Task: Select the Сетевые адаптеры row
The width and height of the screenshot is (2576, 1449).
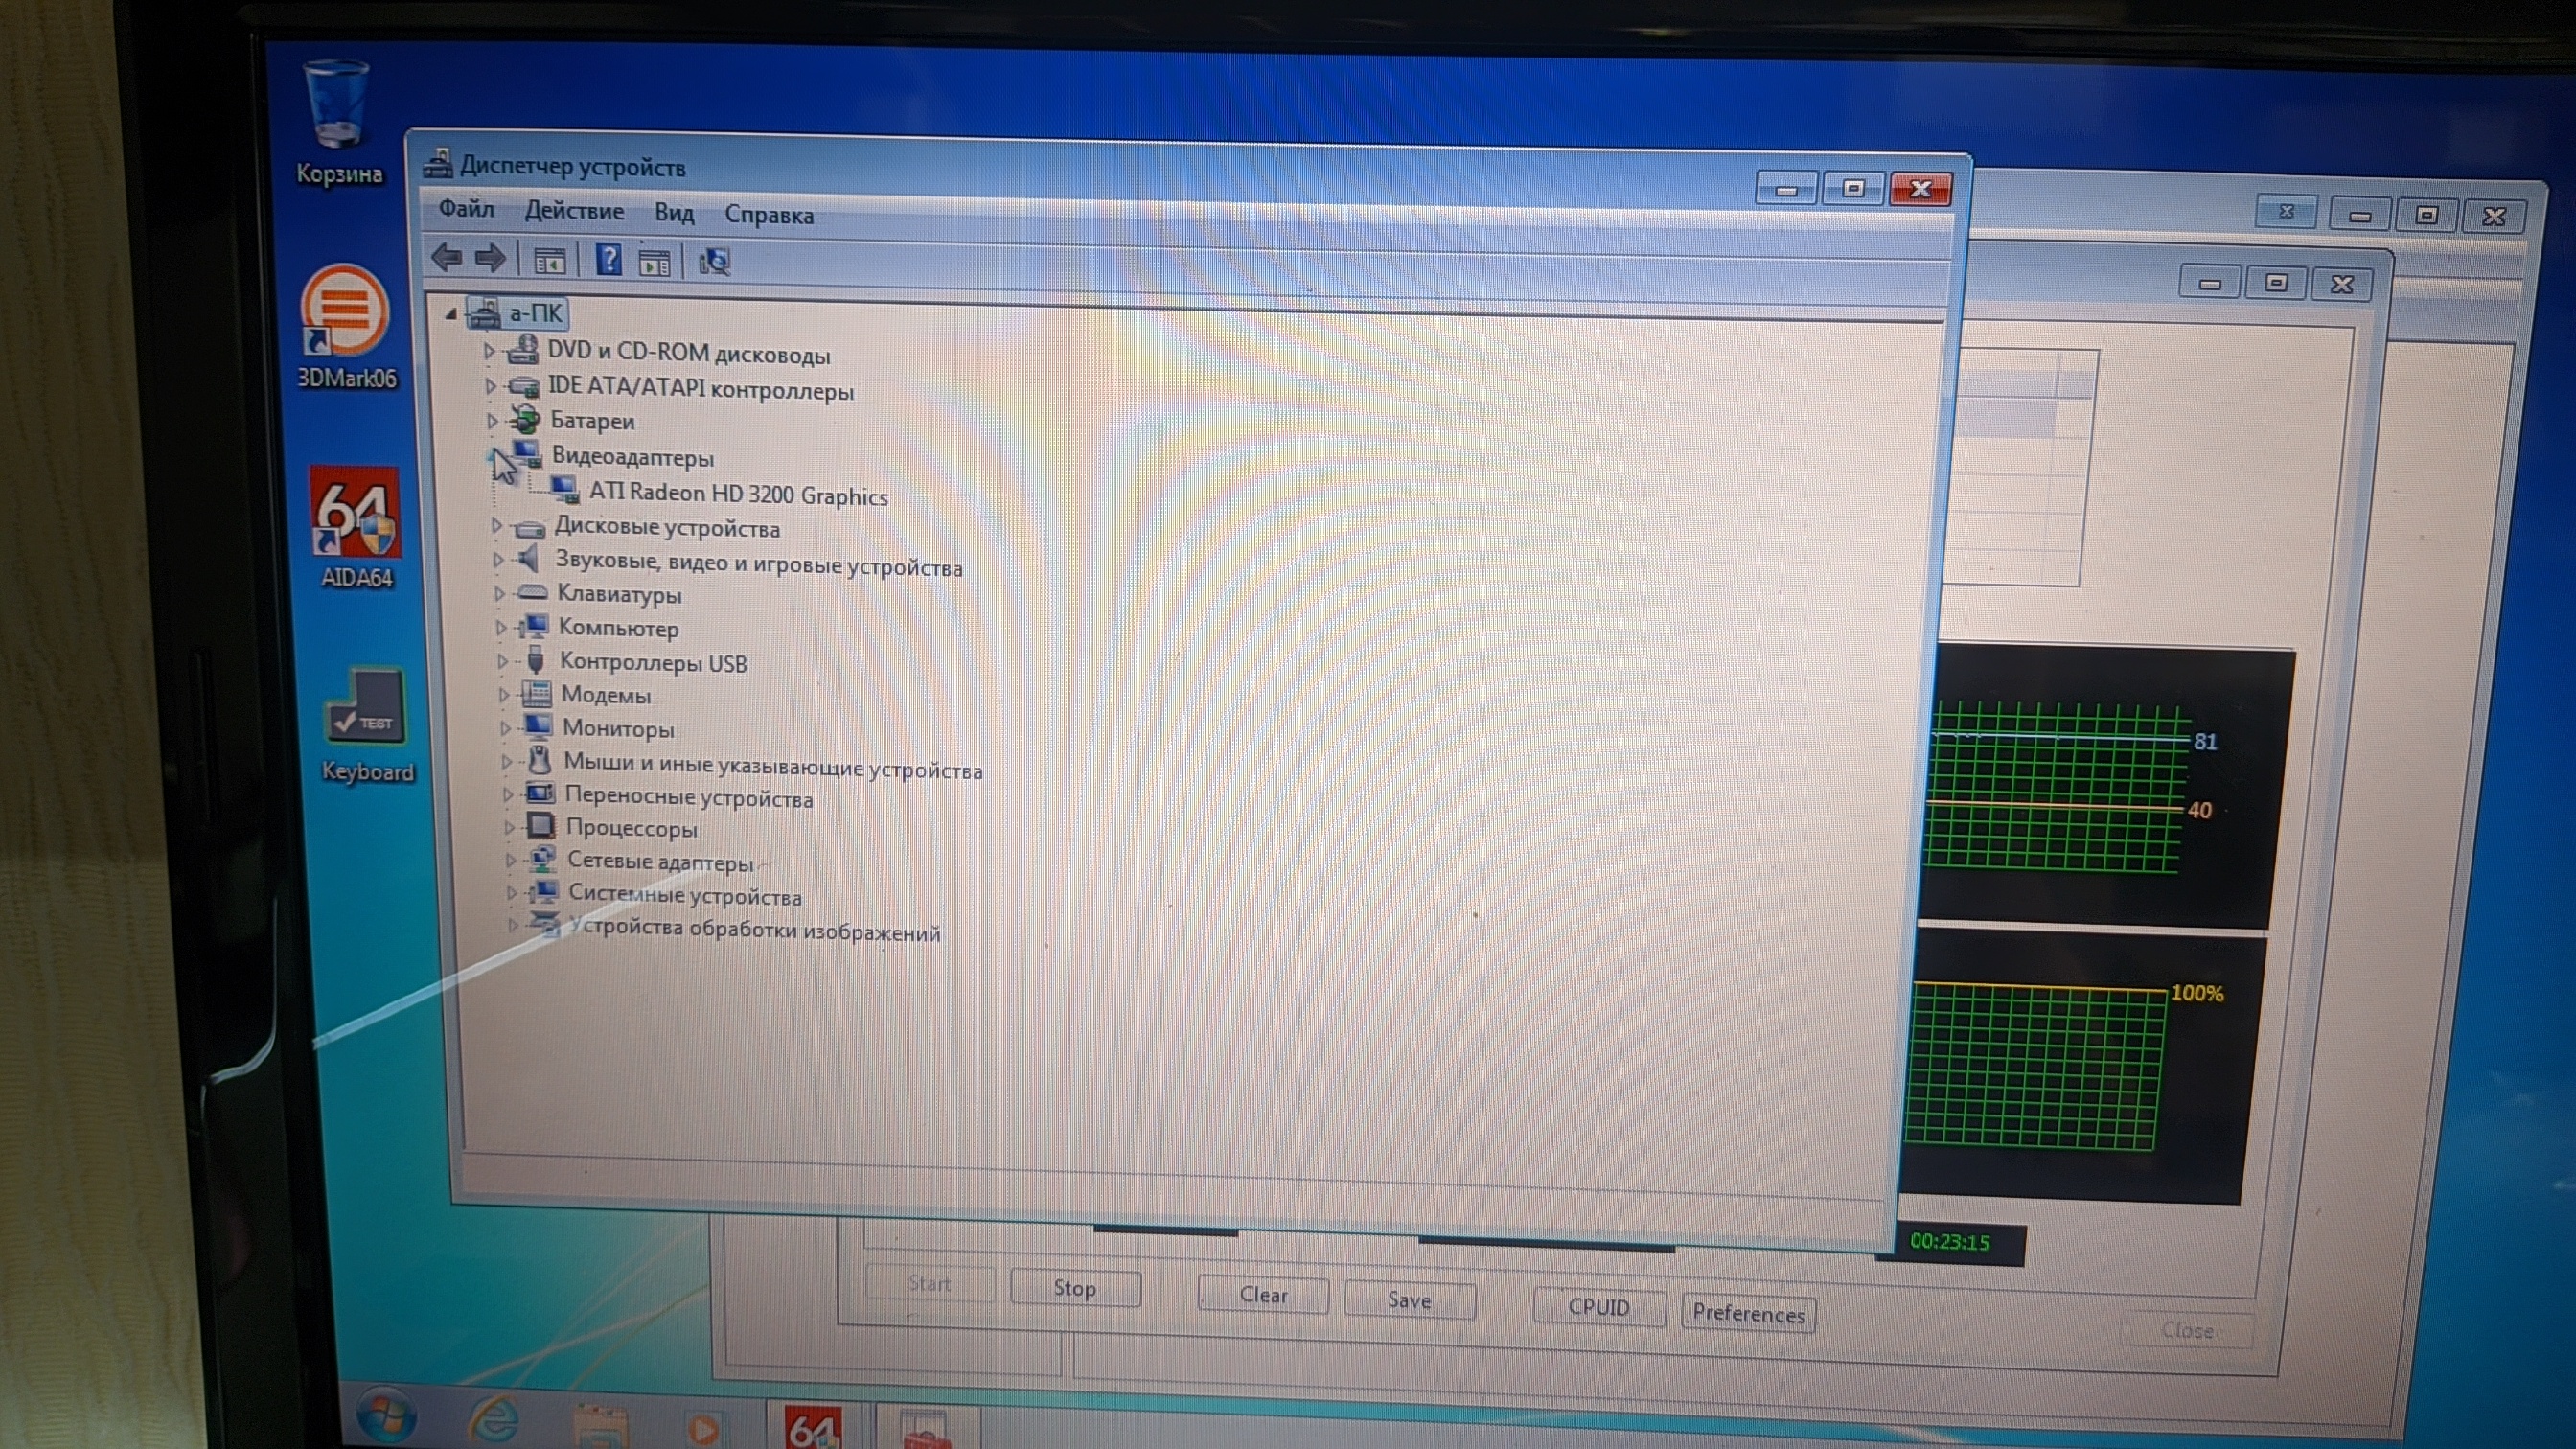Action: (660, 861)
